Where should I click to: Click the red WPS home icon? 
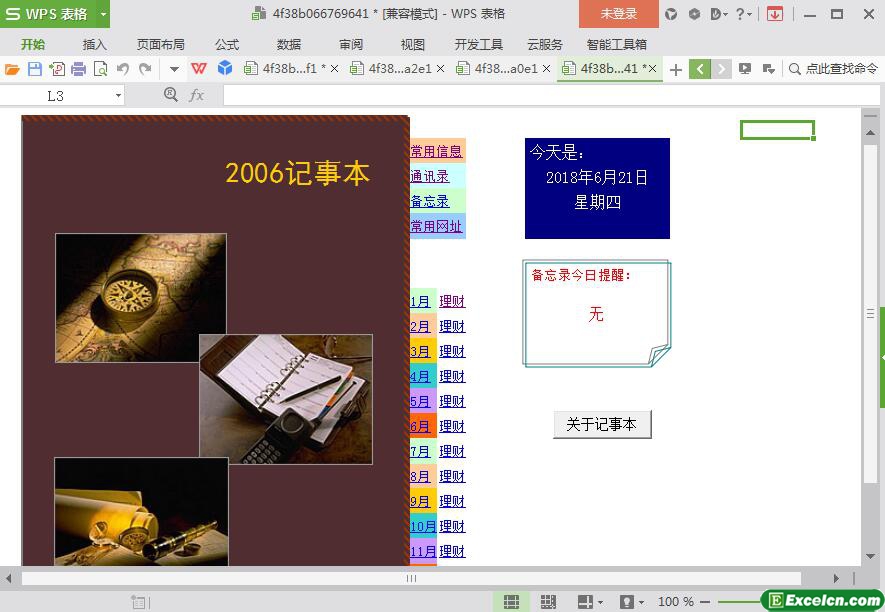point(199,69)
